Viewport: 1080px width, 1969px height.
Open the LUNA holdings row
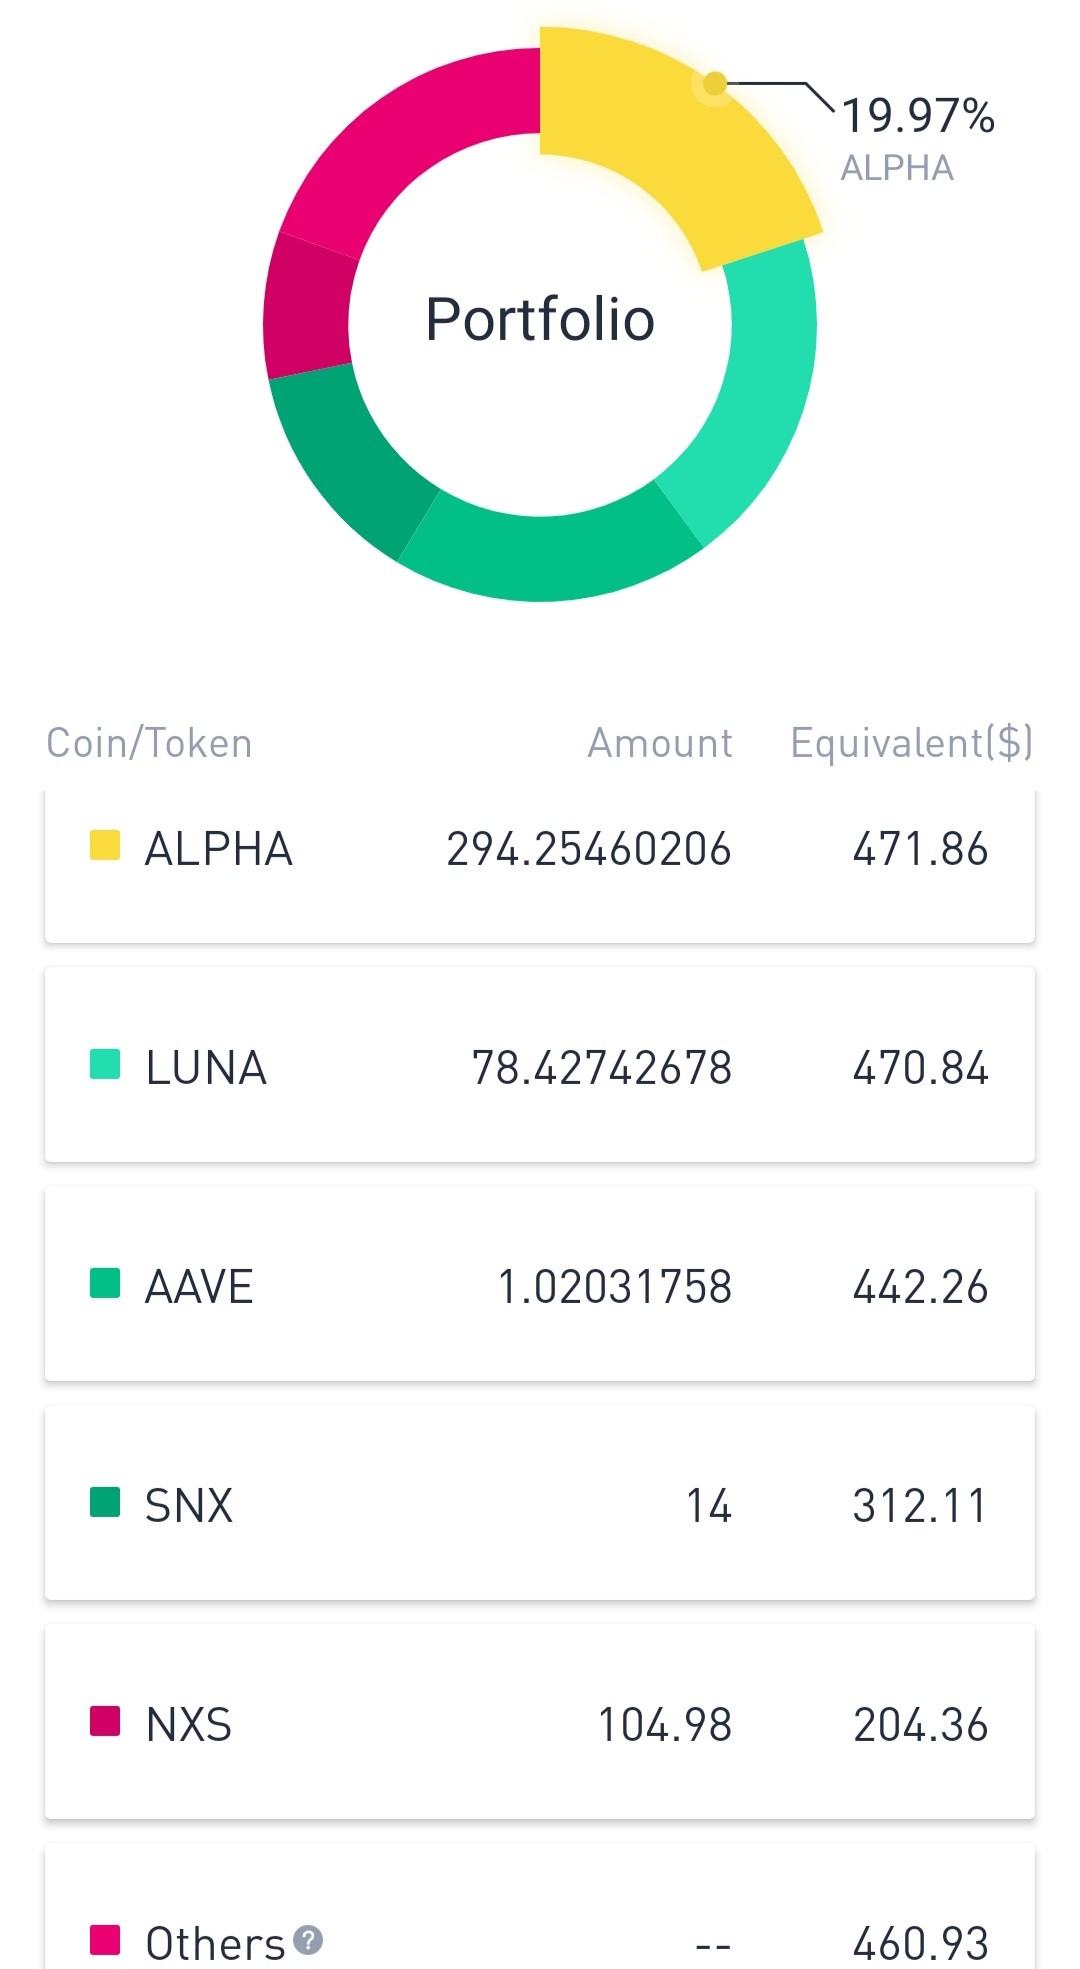[x=540, y=1064]
